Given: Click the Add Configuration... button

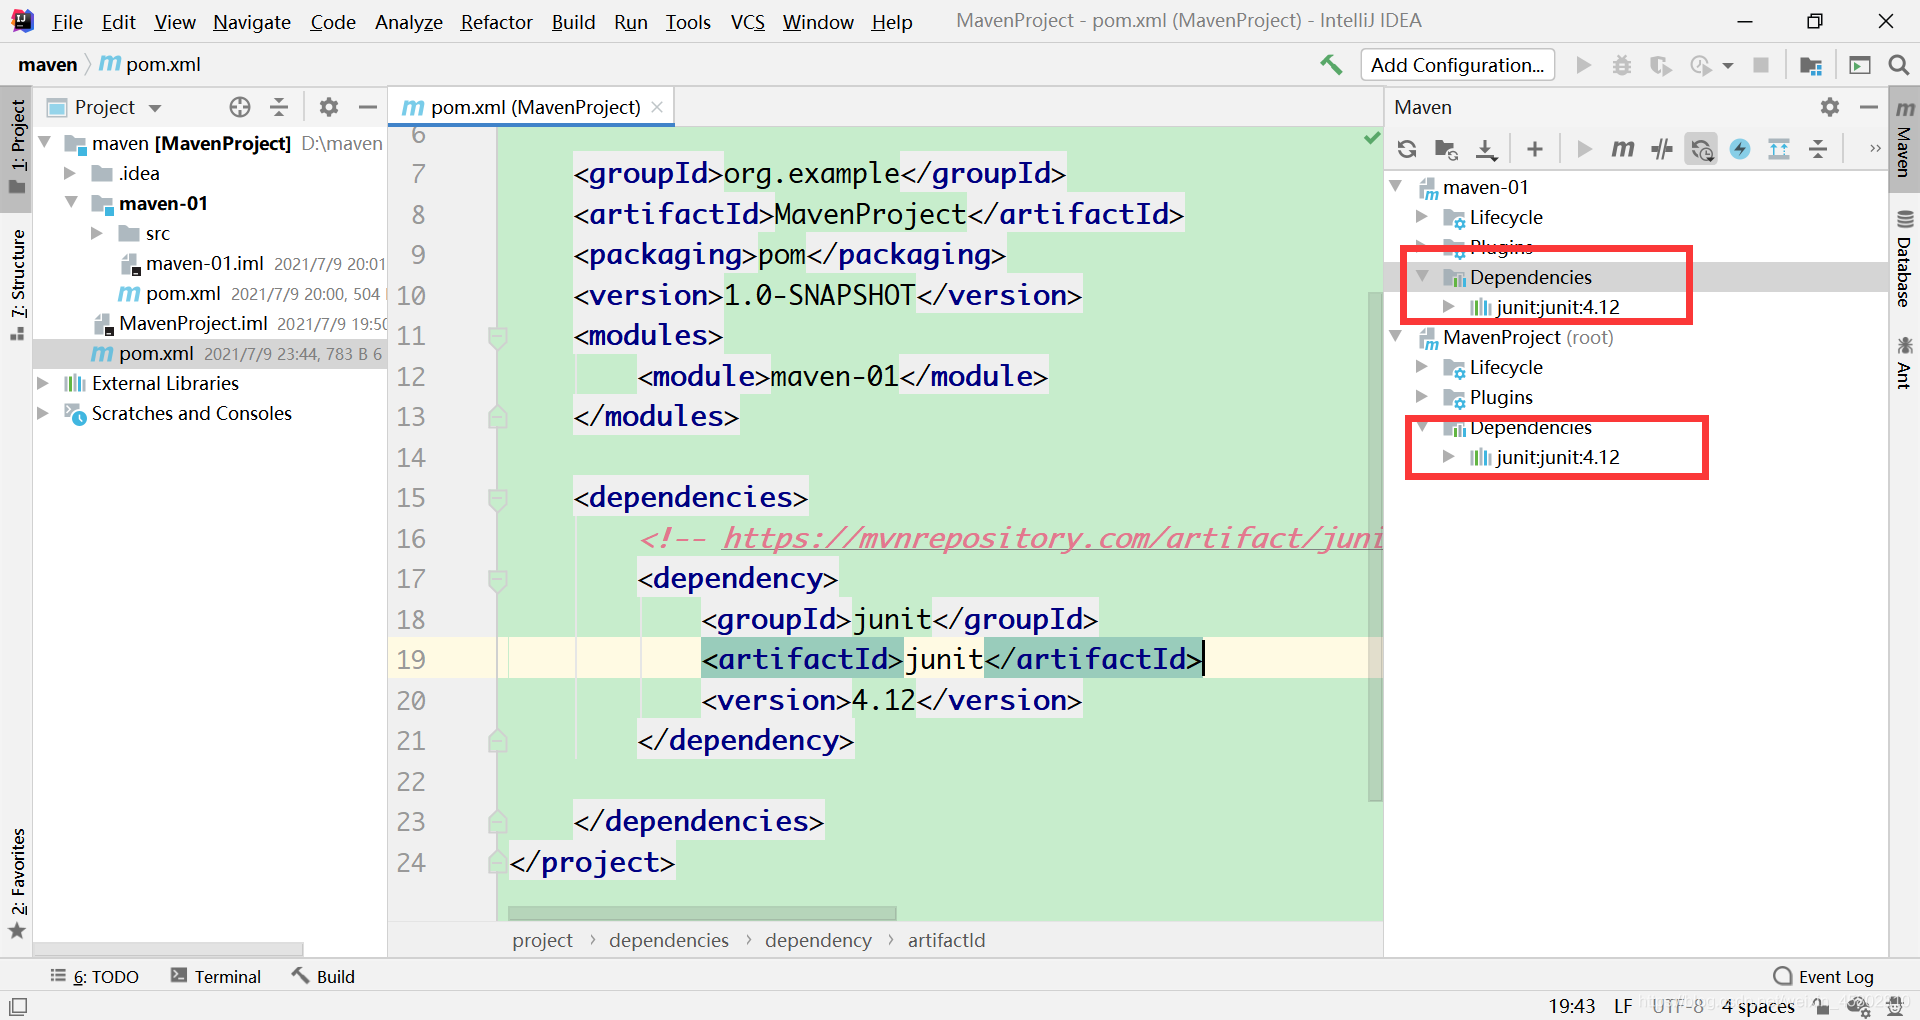Looking at the screenshot, I should [1457, 65].
